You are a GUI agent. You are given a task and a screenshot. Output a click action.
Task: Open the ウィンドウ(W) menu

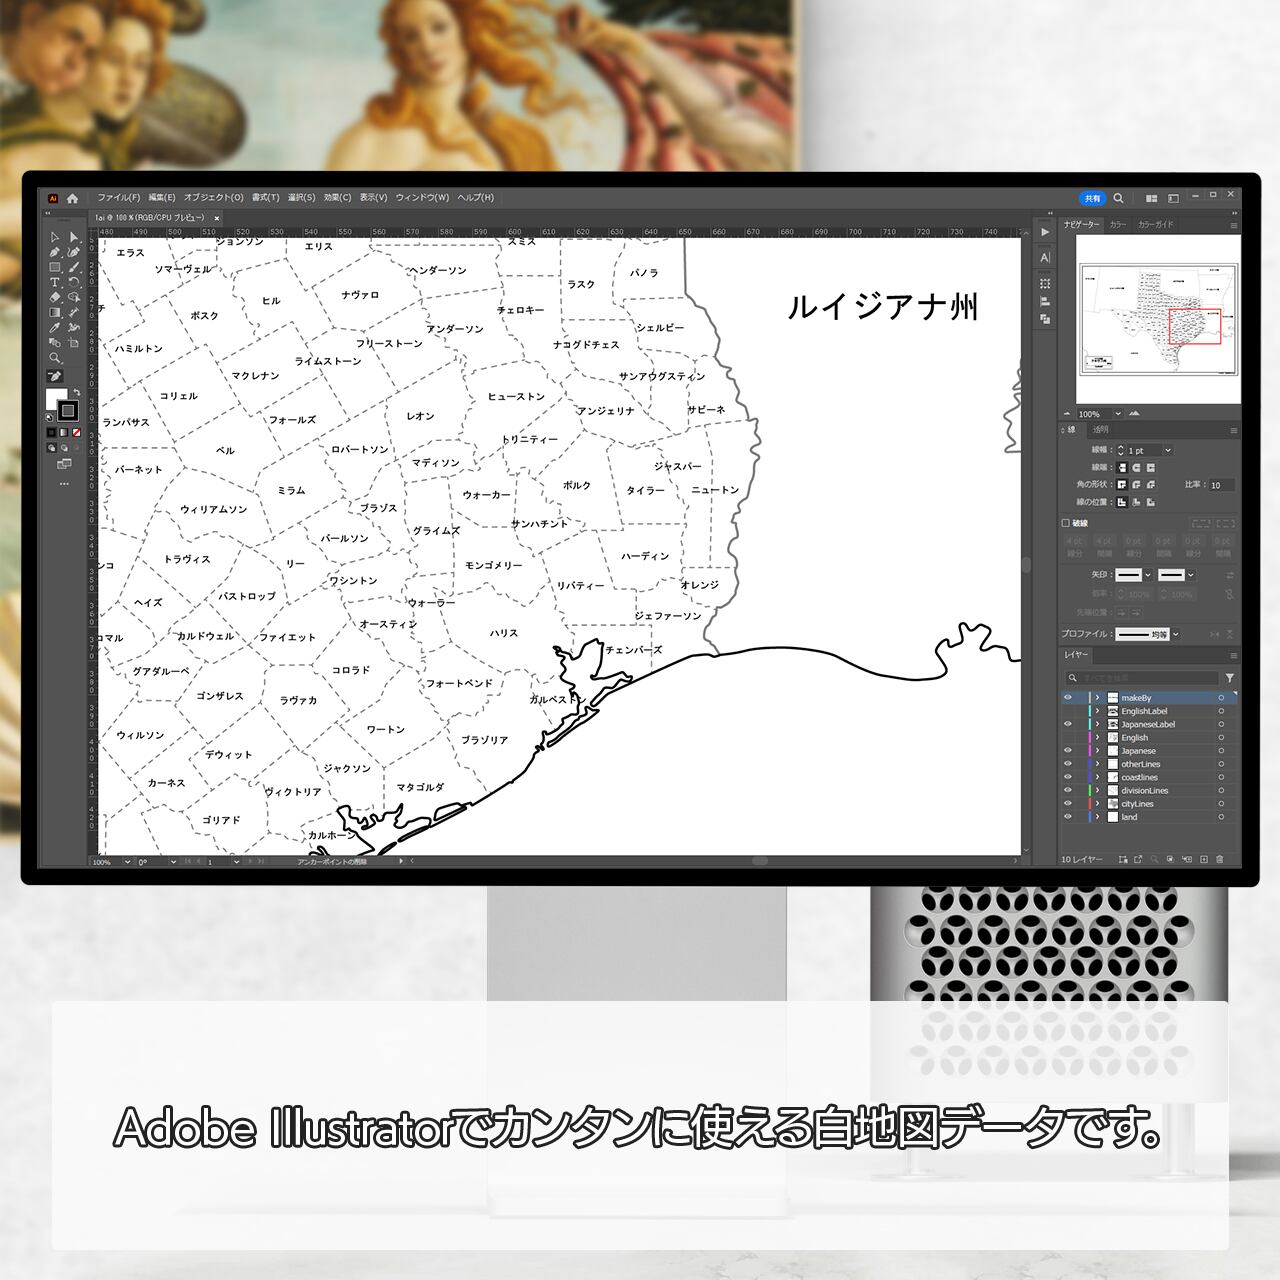tap(422, 198)
